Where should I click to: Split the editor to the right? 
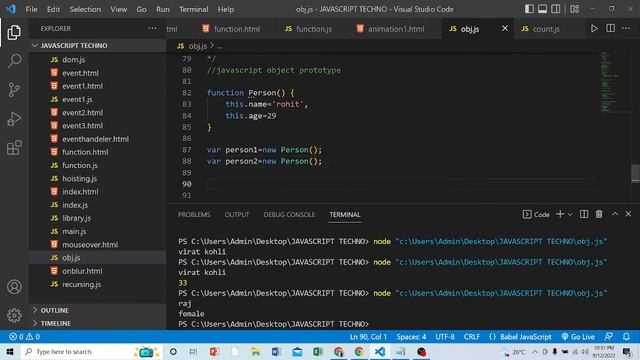(610, 29)
